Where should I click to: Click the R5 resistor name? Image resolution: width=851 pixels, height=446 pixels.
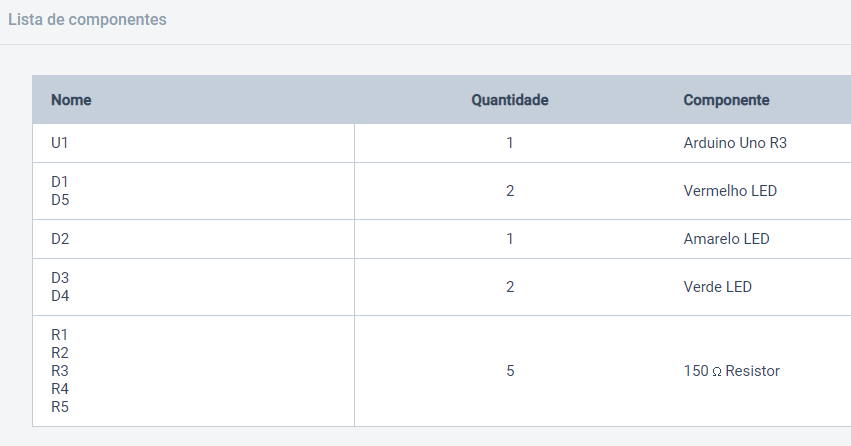pyautogui.click(x=60, y=407)
